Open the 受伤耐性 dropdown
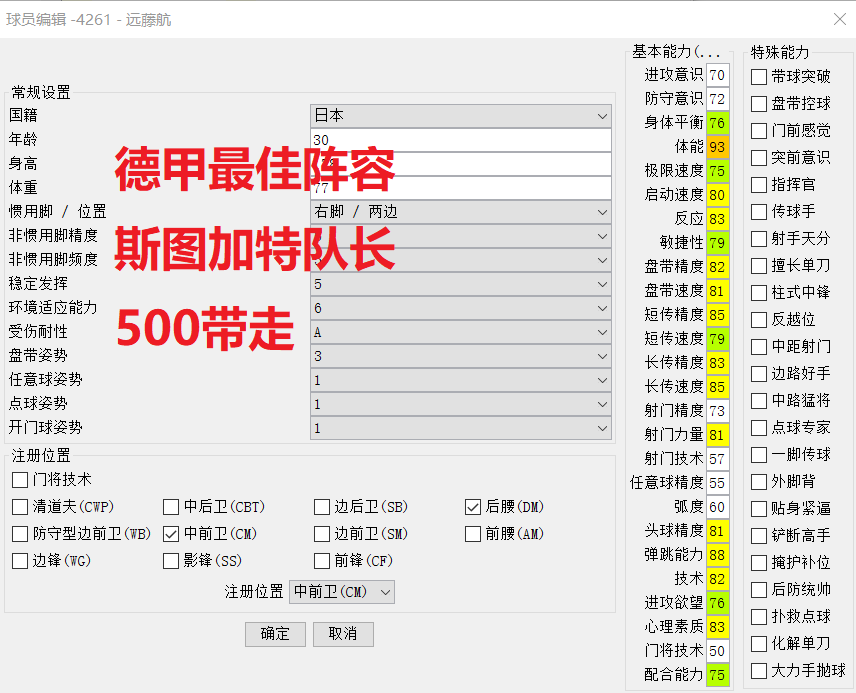The image size is (856, 693). pos(461,332)
